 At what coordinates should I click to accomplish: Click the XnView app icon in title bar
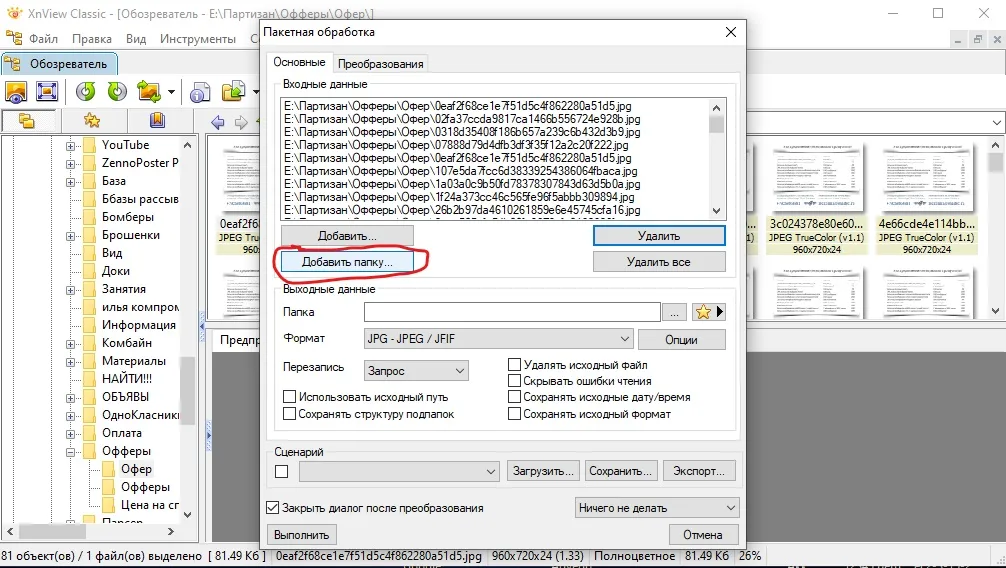(13, 12)
